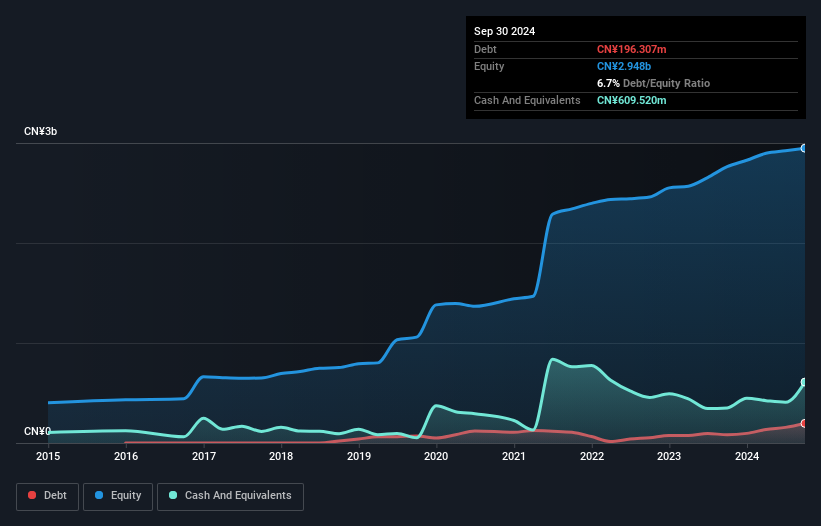821x526 pixels.
Task: Click the 2021 x-axis label
Action: tap(514, 456)
